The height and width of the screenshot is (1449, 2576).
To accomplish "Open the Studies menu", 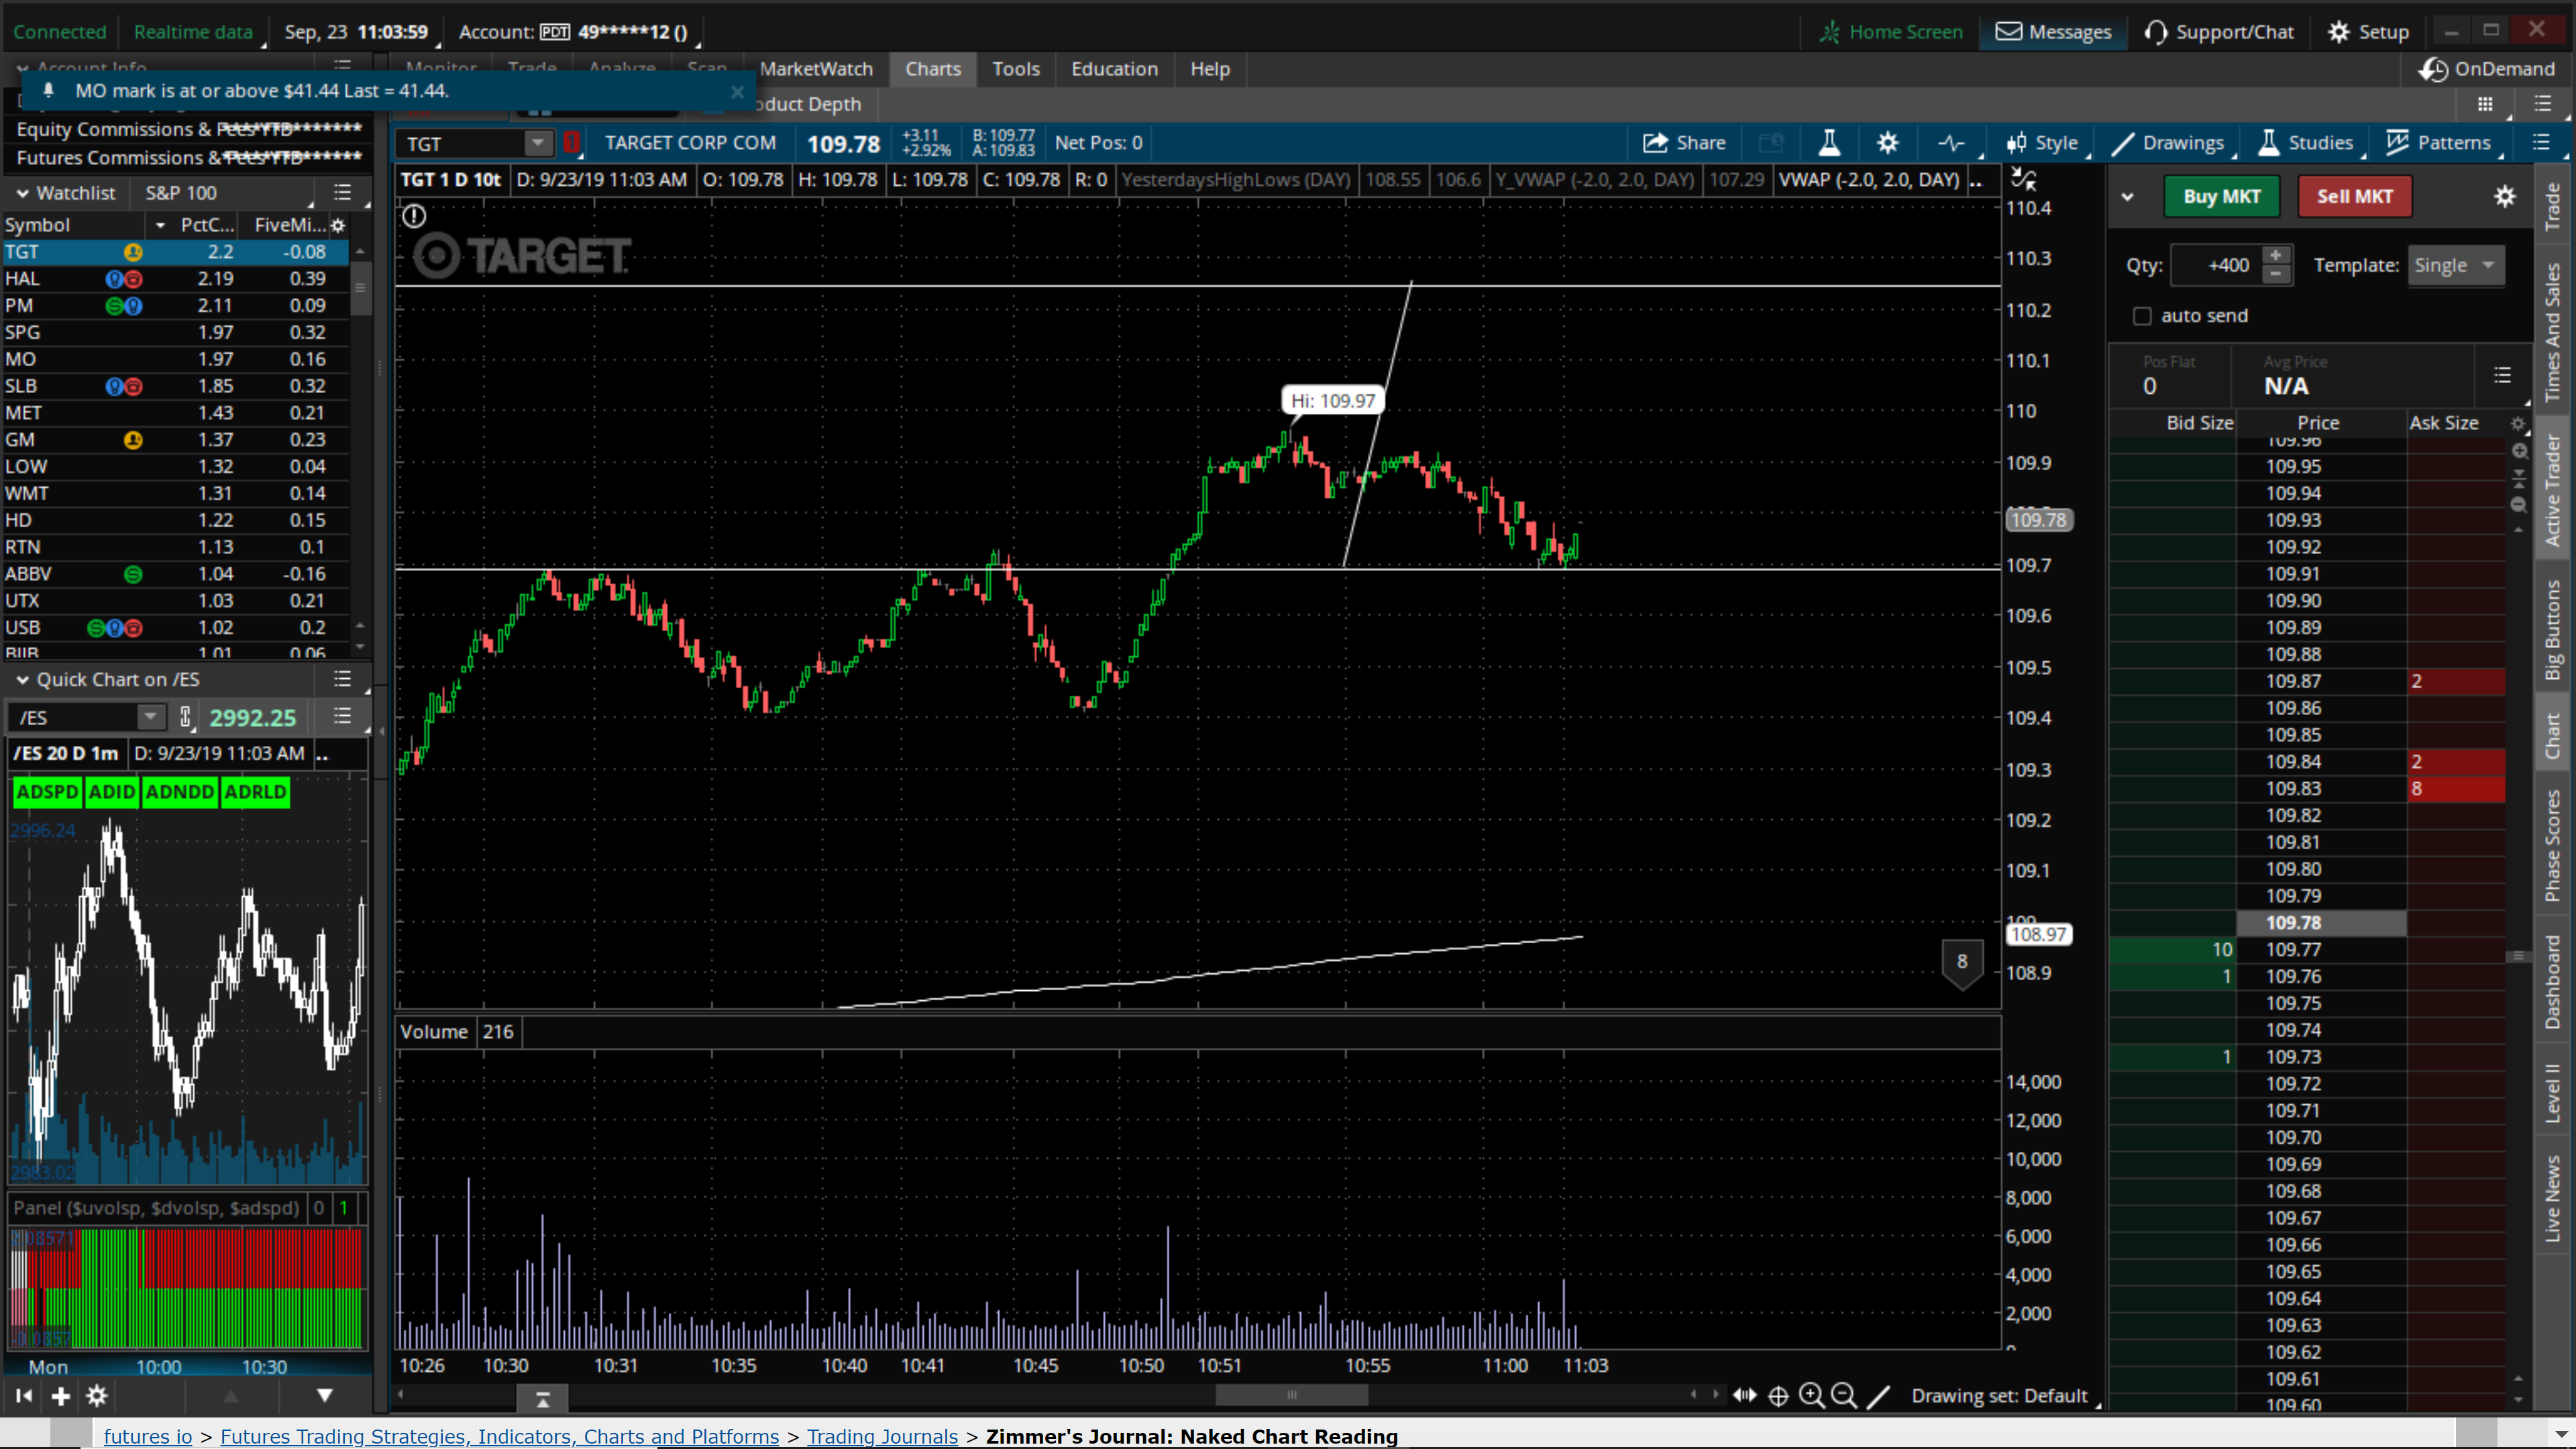I will coord(2306,143).
